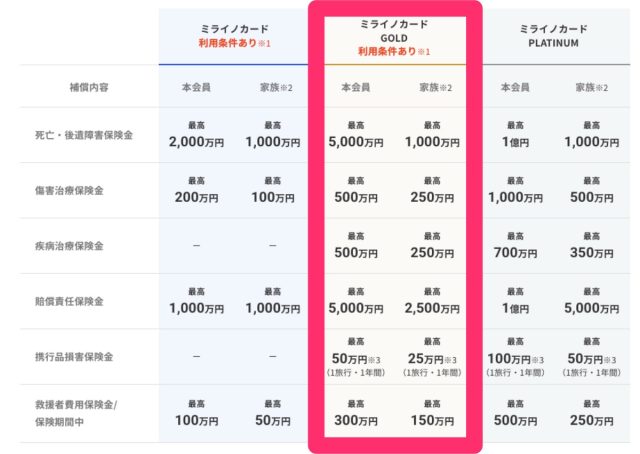The width and height of the screenshot is (640, 454).
Task: Click 家族※2 in the PLATINUM column
Action: [x=592, y=87]
